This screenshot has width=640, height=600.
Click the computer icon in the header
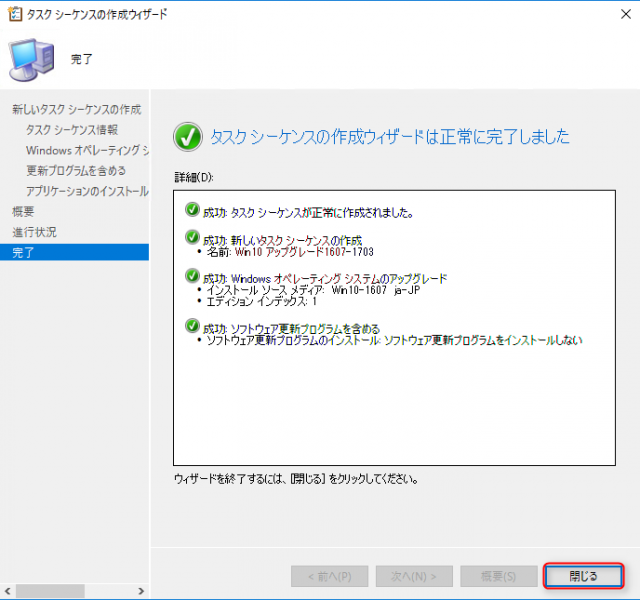(x=32, y=60)
